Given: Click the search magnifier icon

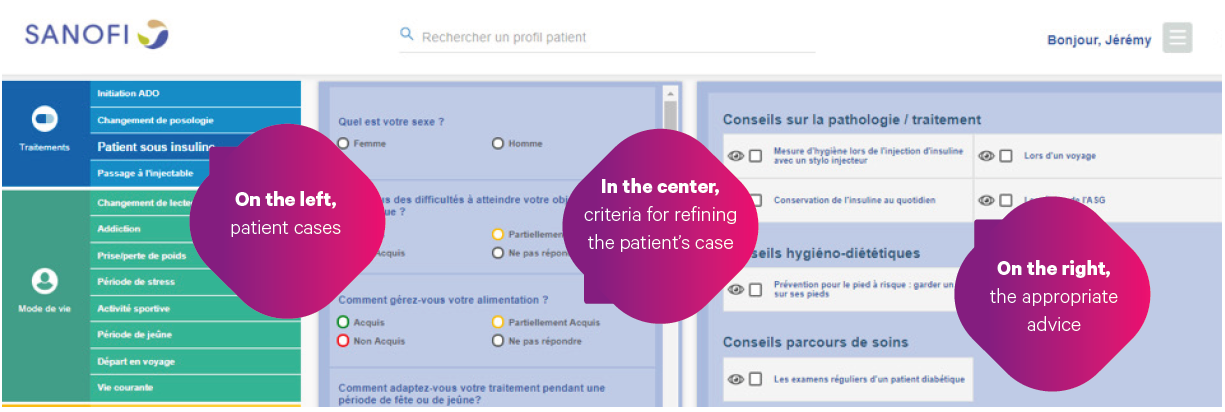Looking at the screenshot, I should 407,34.
